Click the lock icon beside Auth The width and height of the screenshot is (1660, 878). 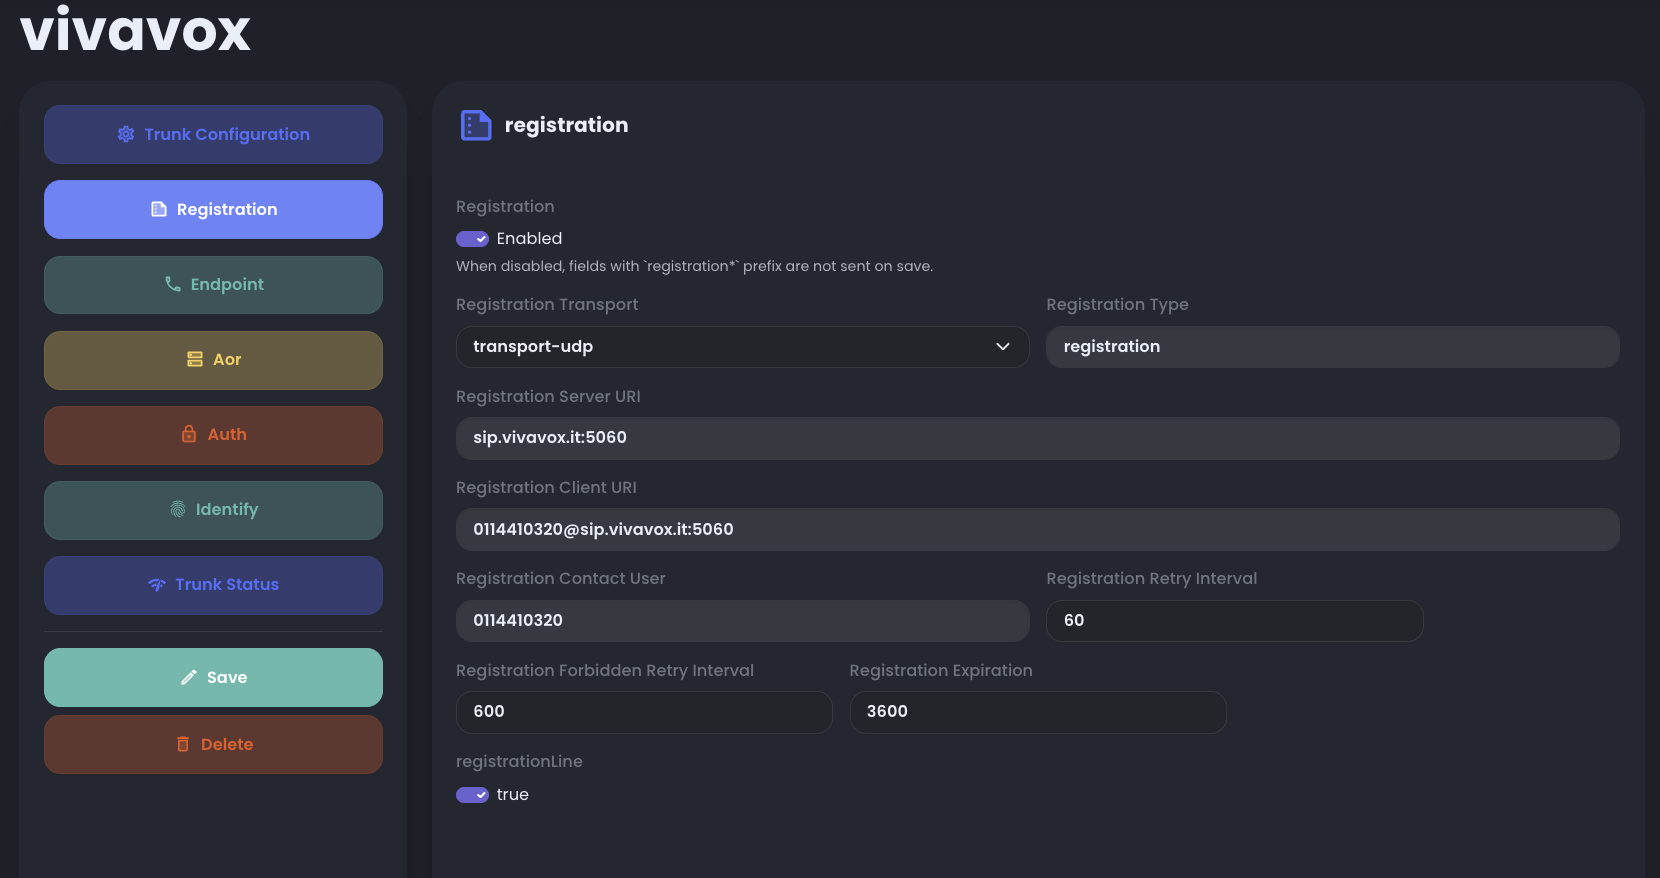[189, 434]
